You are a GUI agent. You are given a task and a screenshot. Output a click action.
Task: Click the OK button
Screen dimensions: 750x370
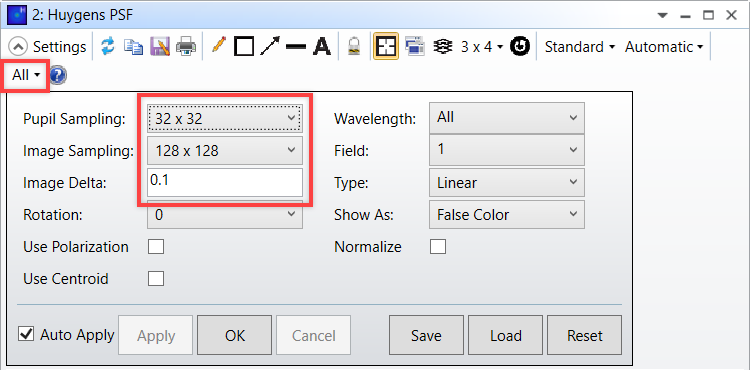234,336
